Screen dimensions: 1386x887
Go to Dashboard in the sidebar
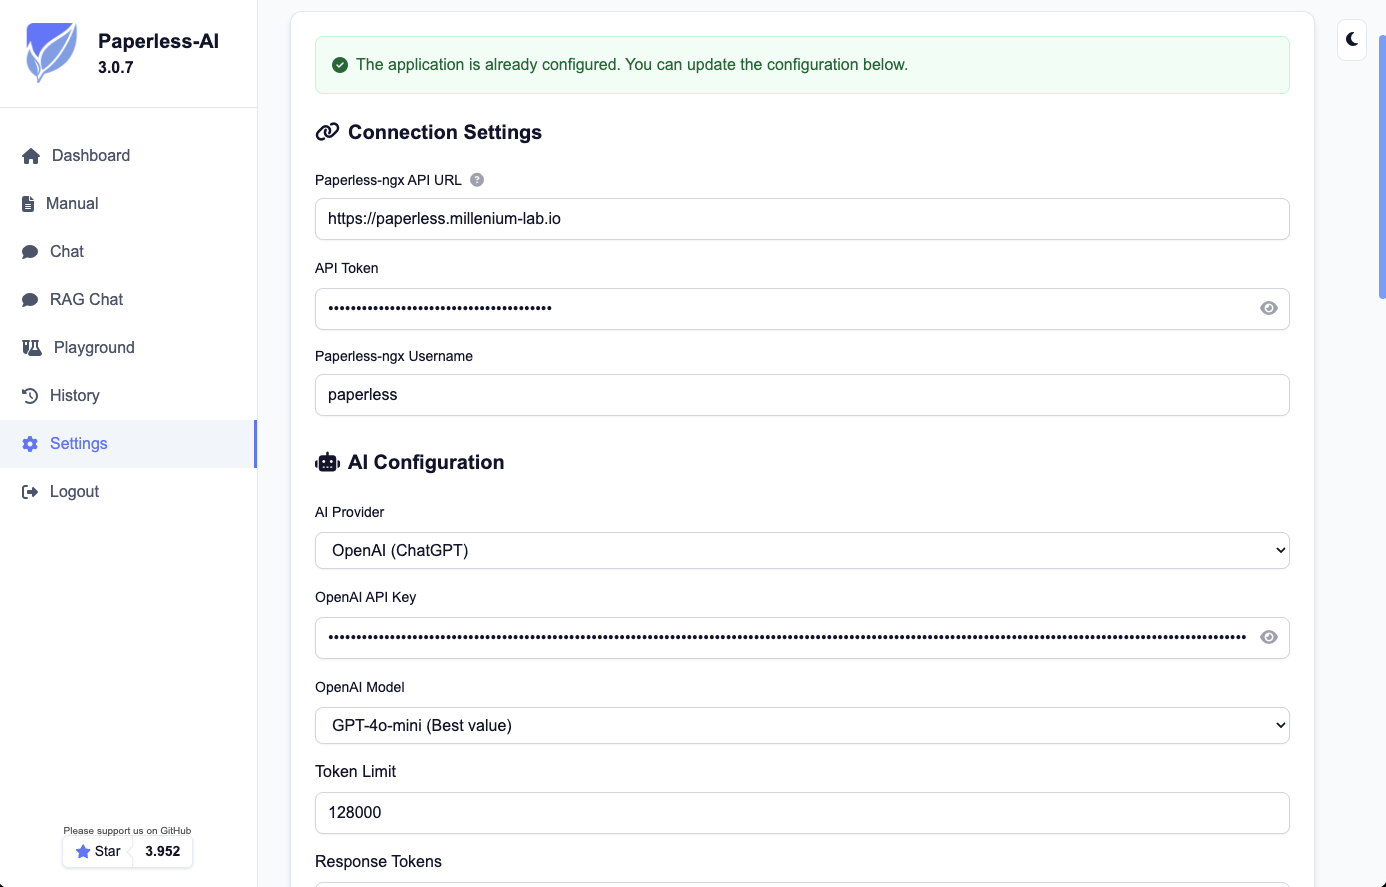tap(128, 156)
